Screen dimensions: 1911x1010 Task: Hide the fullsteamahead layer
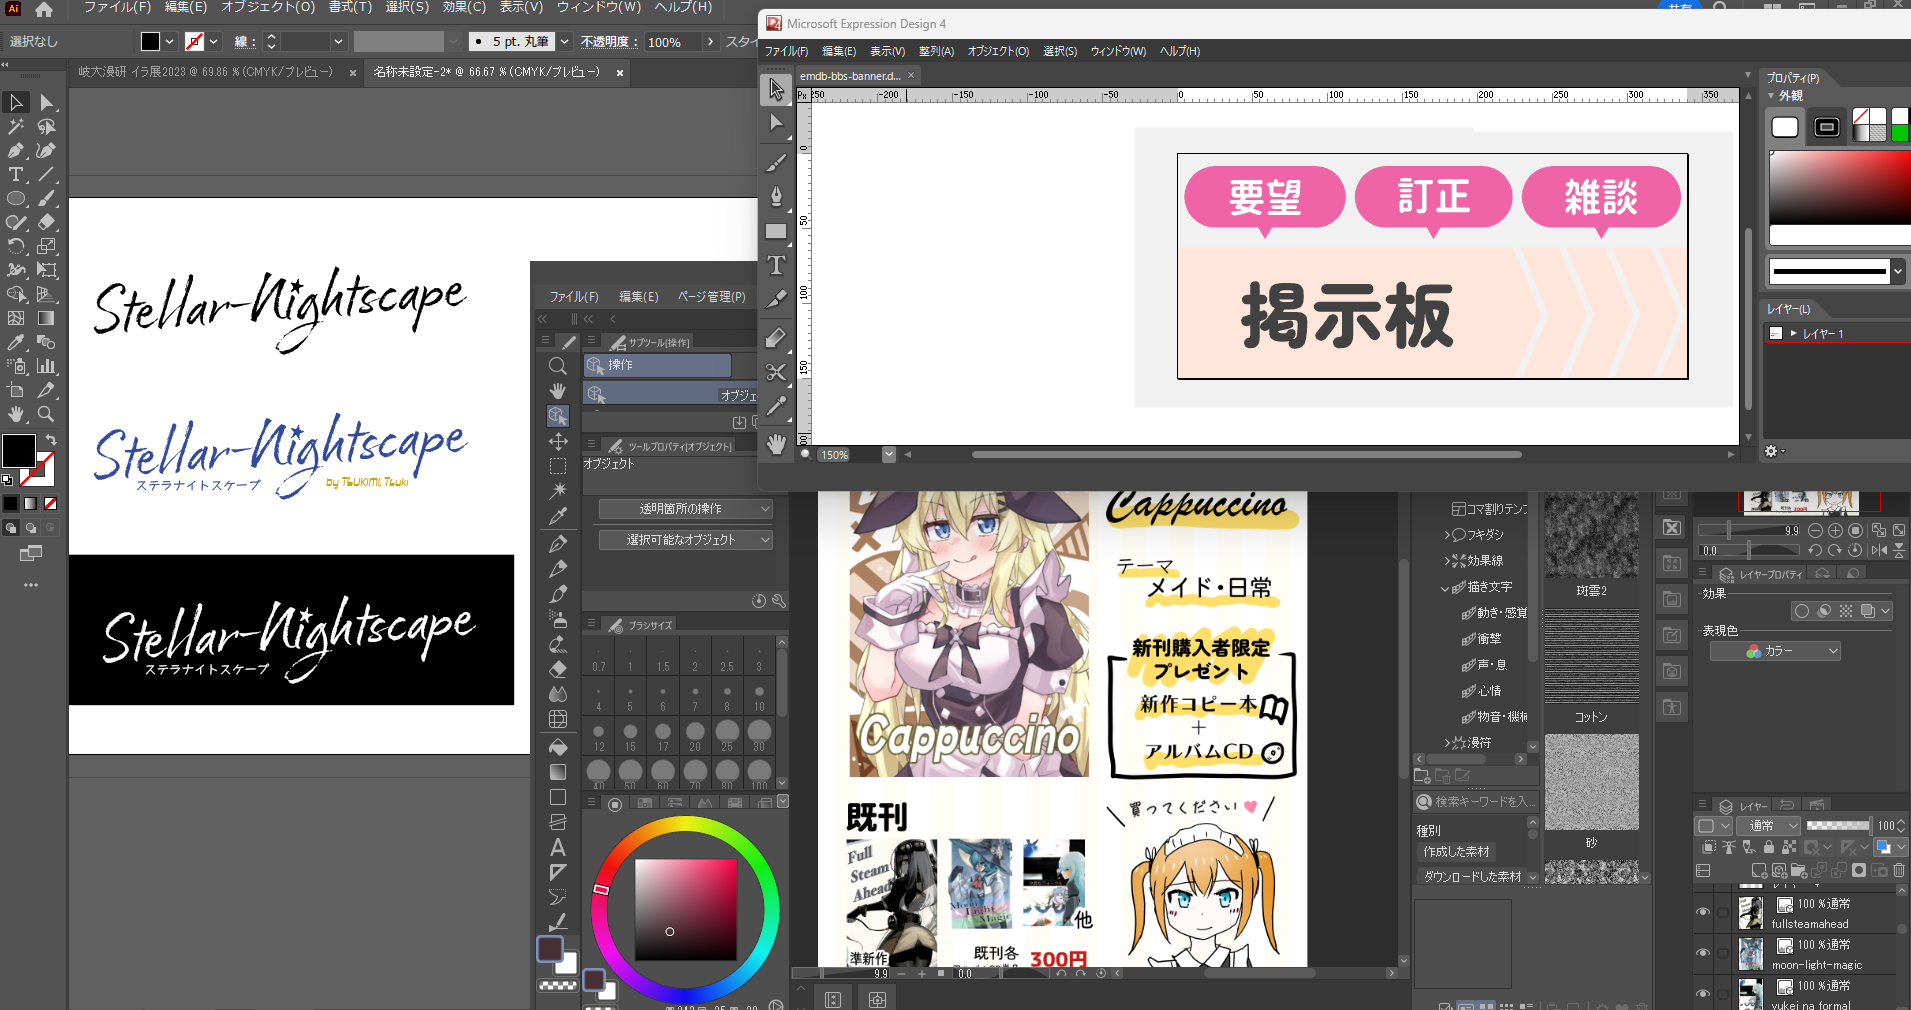pos(1703,912)
